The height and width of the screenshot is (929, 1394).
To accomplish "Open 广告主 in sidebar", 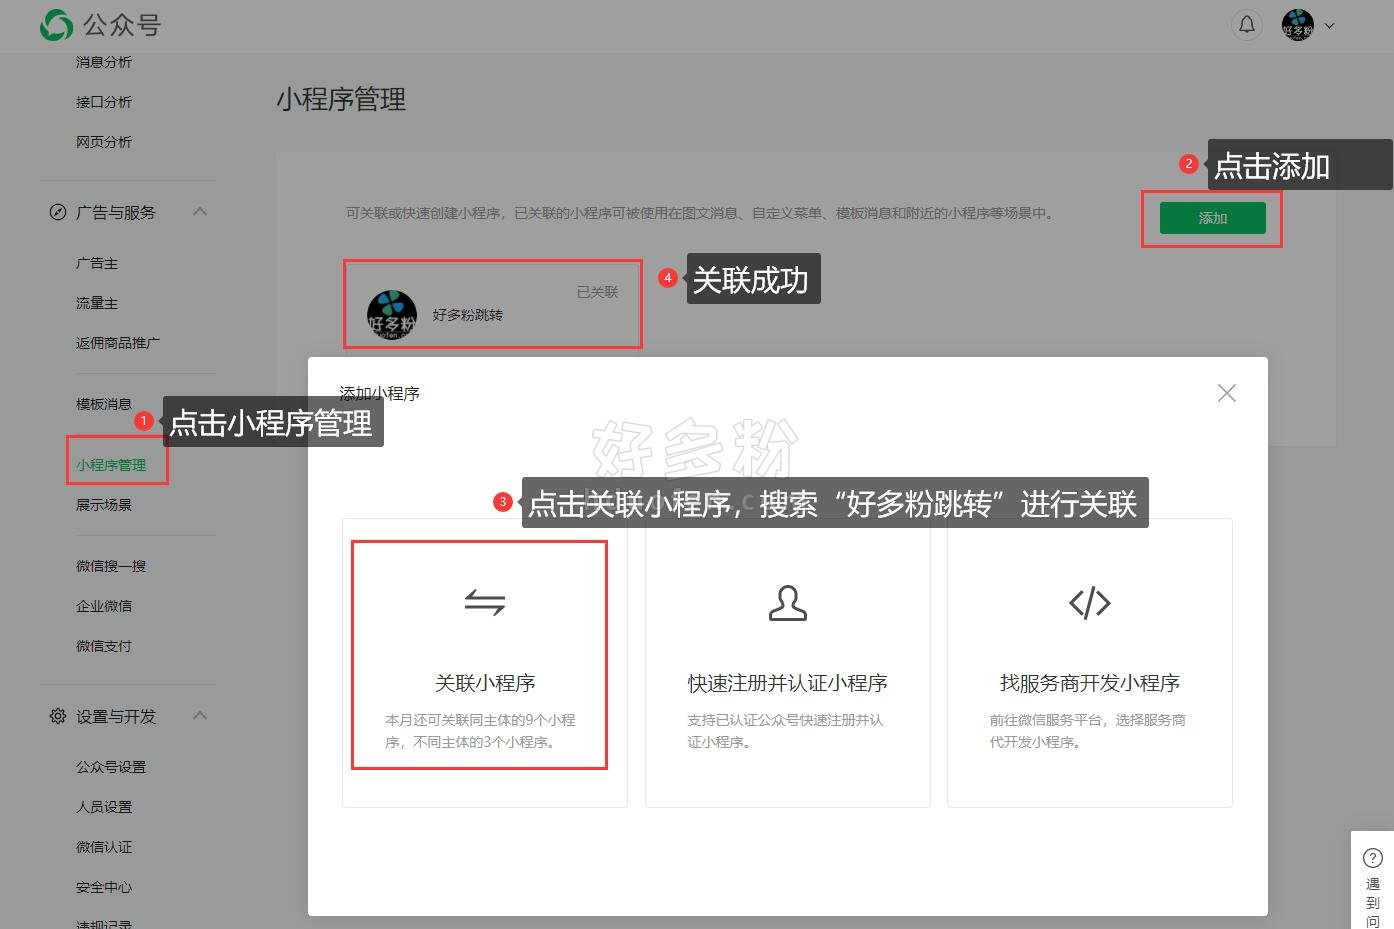I will point(97,263).
